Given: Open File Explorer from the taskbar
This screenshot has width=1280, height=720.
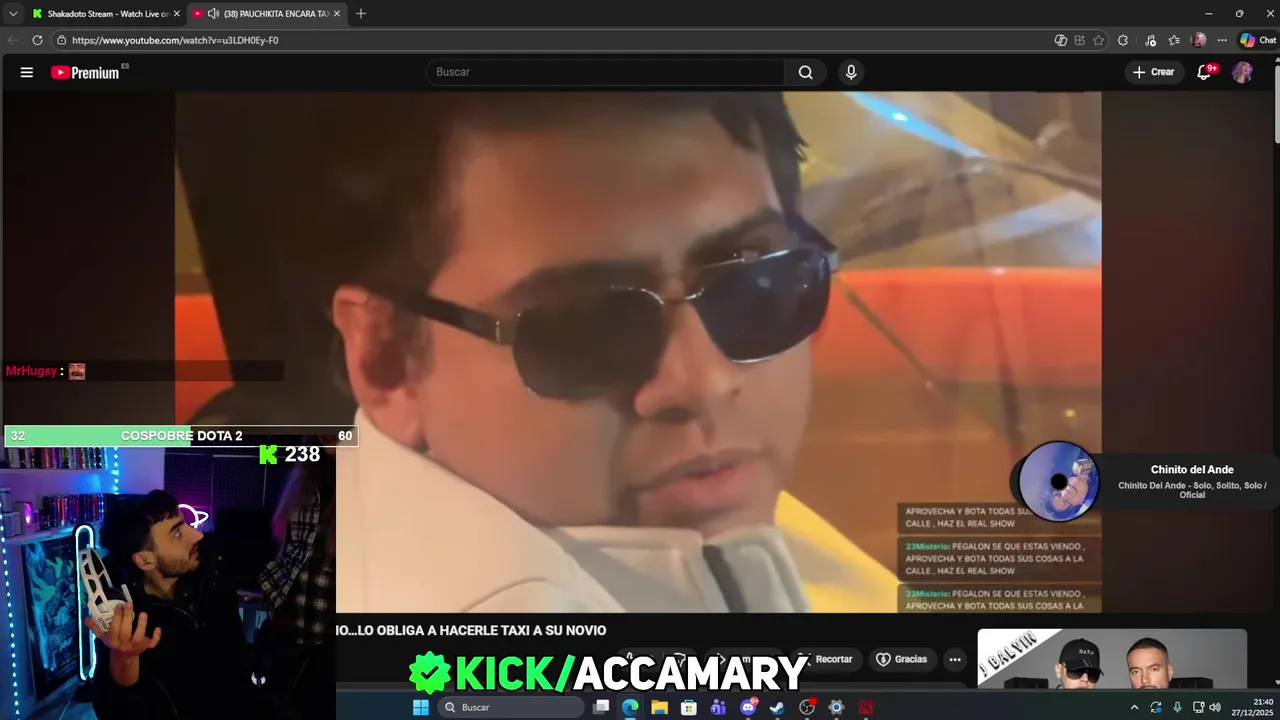Looking at the screenshot, I should click(659, 707).
